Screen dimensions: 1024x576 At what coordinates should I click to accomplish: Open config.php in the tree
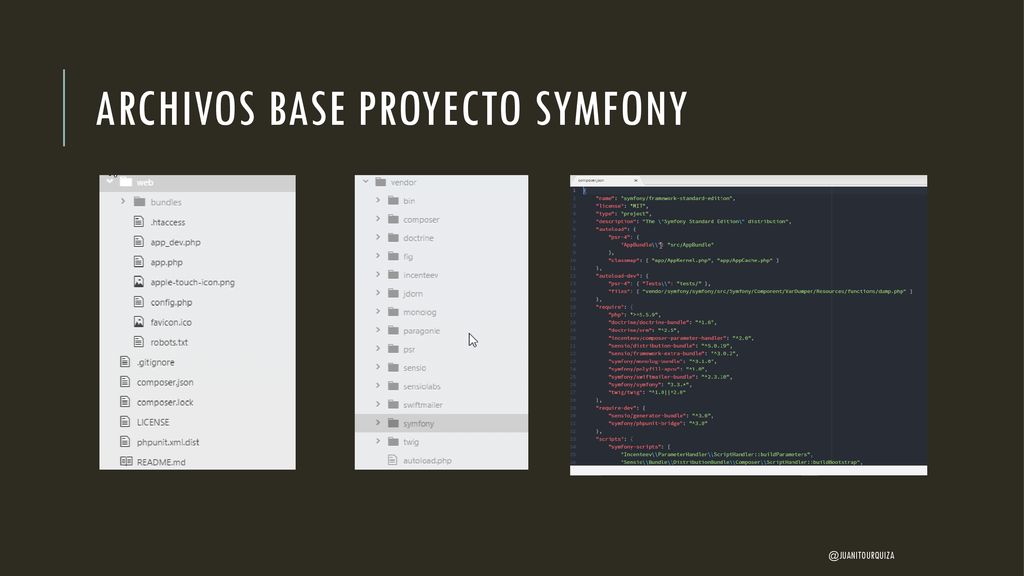(x=171, y=302)
